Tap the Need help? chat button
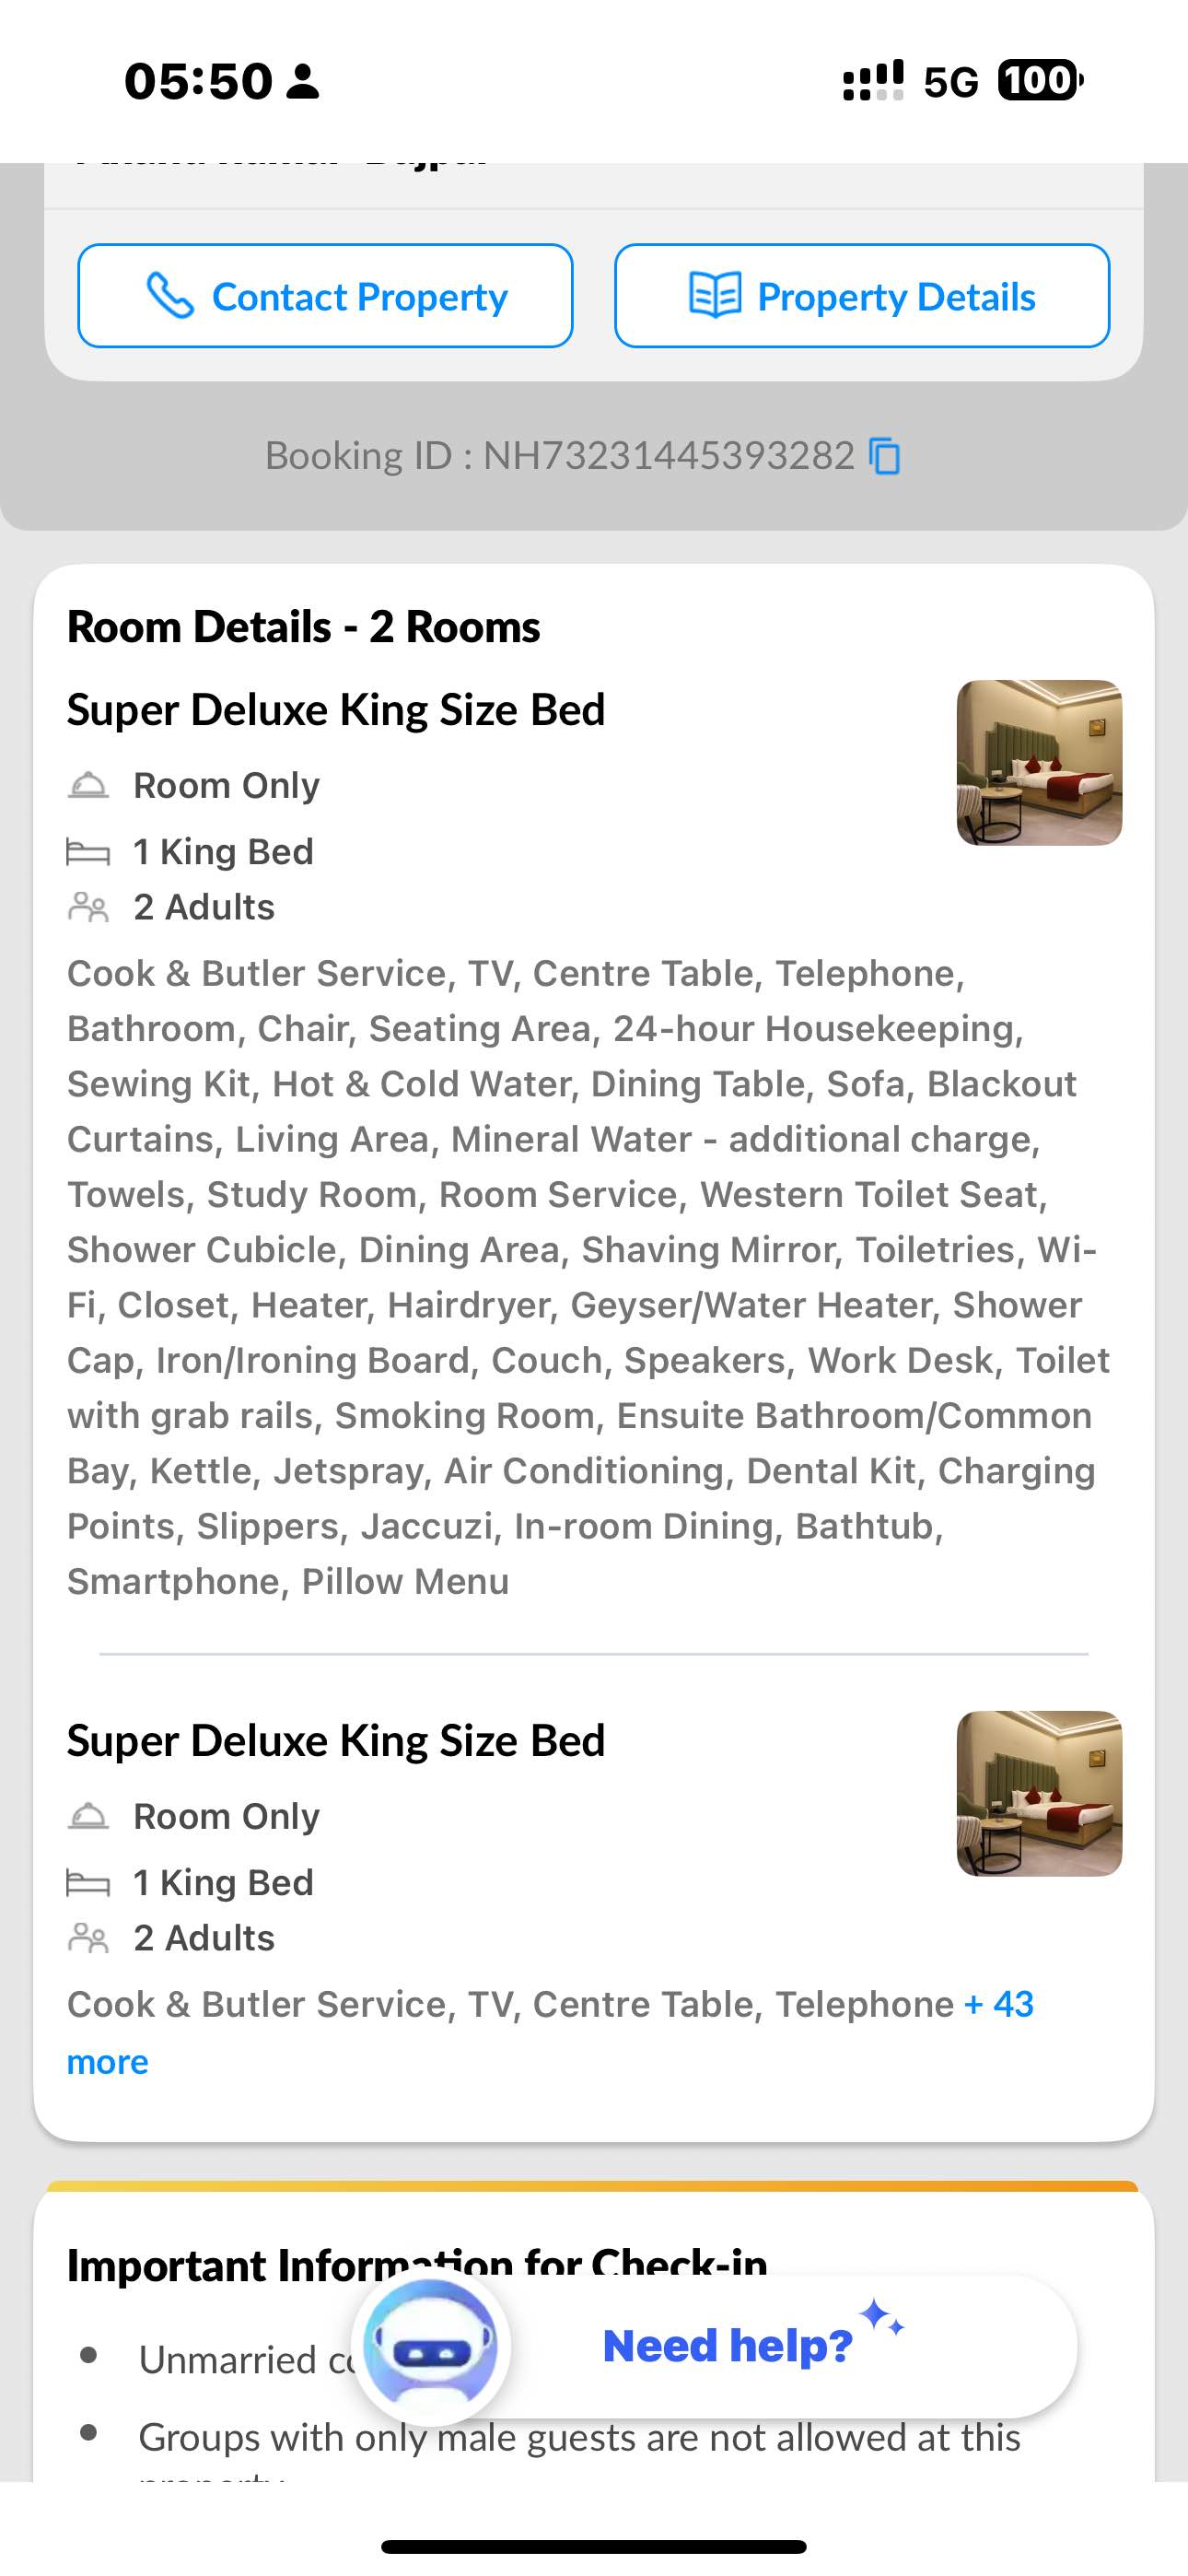The image size is (1188, 2576). 728,2346
